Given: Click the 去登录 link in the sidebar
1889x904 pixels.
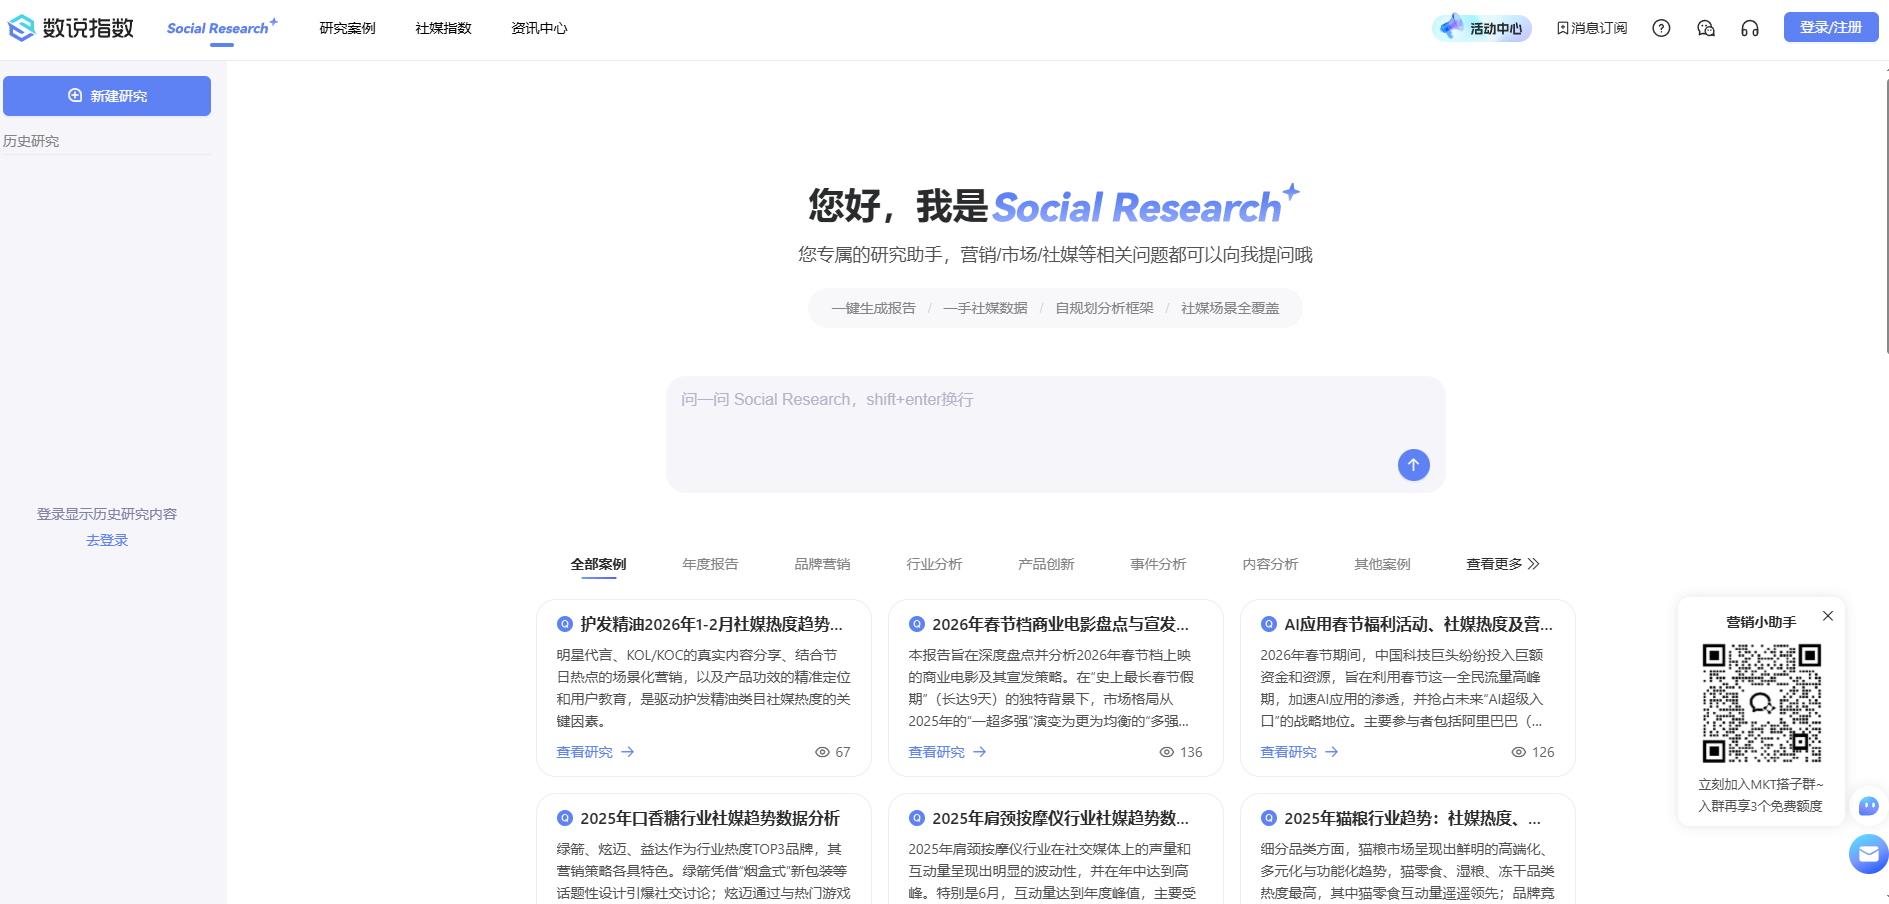Looking at the screenshot, I should (106, 540).
